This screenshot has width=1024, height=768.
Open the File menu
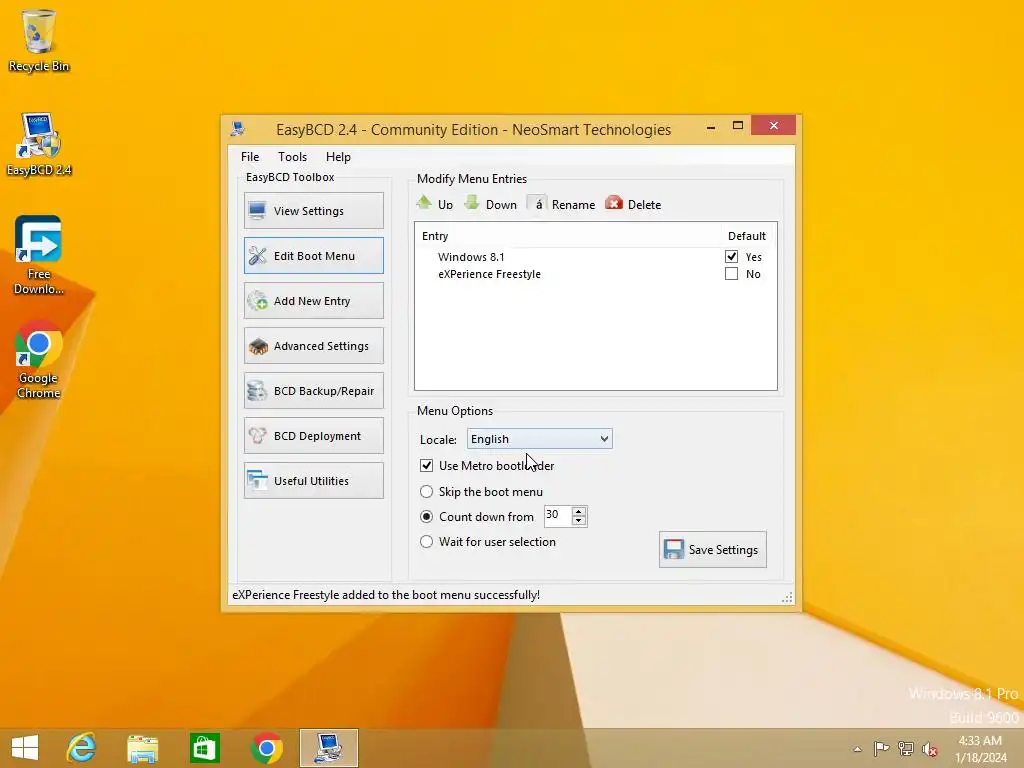pyautogui.click(x=249, y=157)
